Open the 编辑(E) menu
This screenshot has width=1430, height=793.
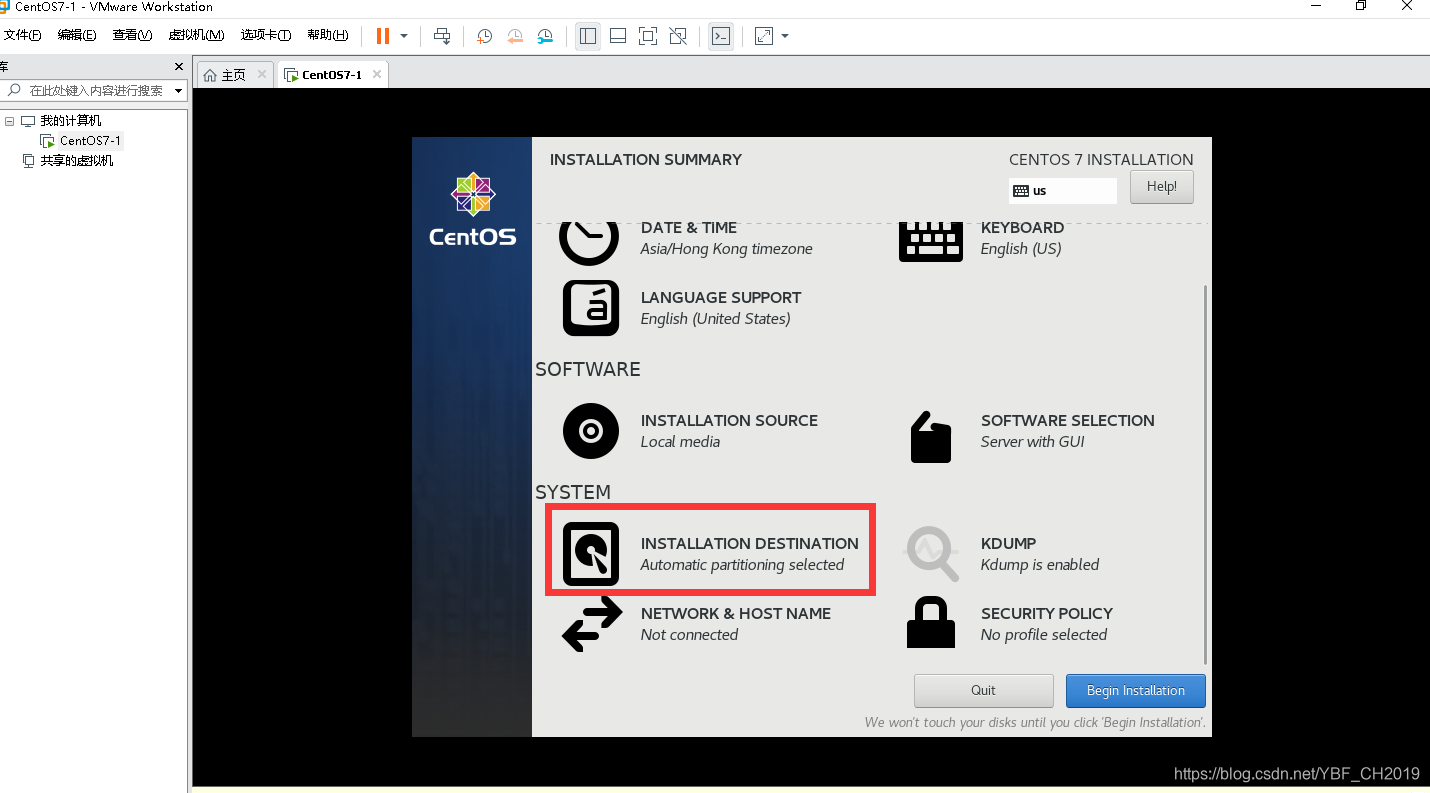pyautogui.click(x=77, y=35)
